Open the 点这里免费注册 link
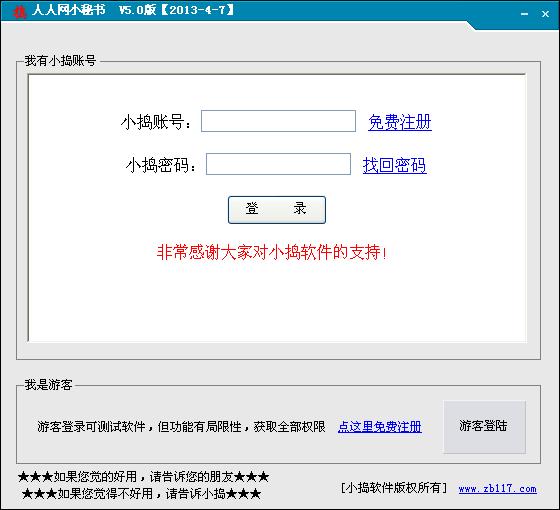This screenshot has height=510, width=560. (380, 426)
